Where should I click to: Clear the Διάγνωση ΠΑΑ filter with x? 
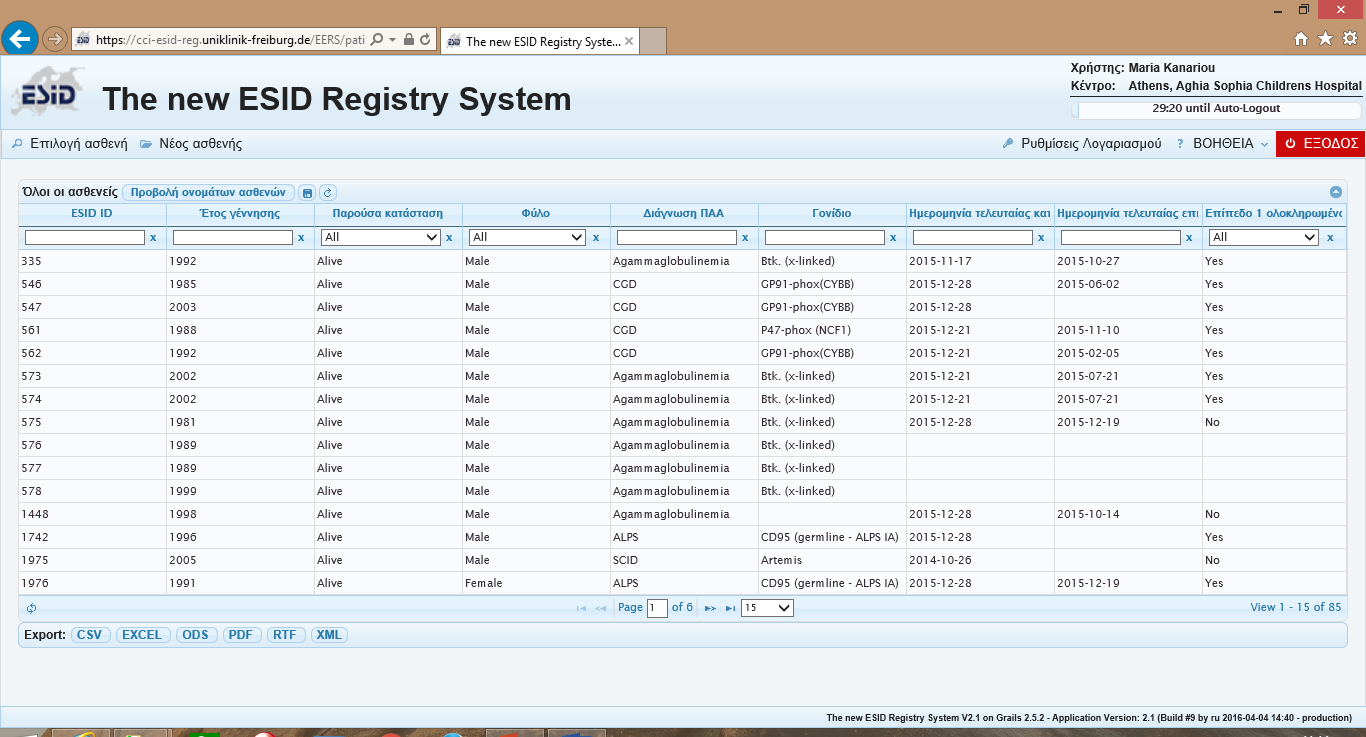(745, 238)
